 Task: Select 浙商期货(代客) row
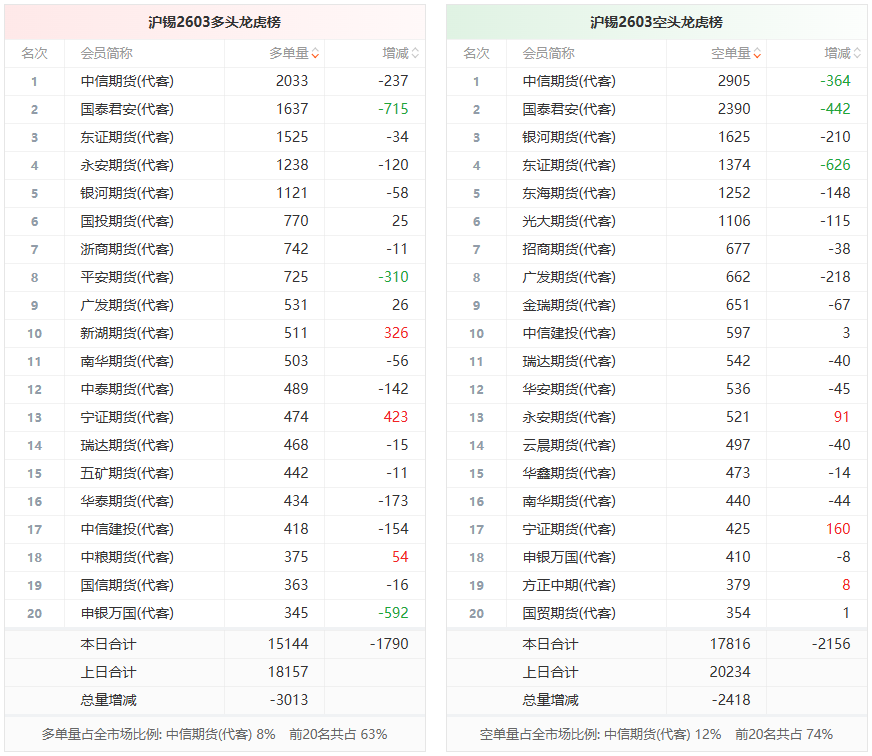[x=215, y=249]
